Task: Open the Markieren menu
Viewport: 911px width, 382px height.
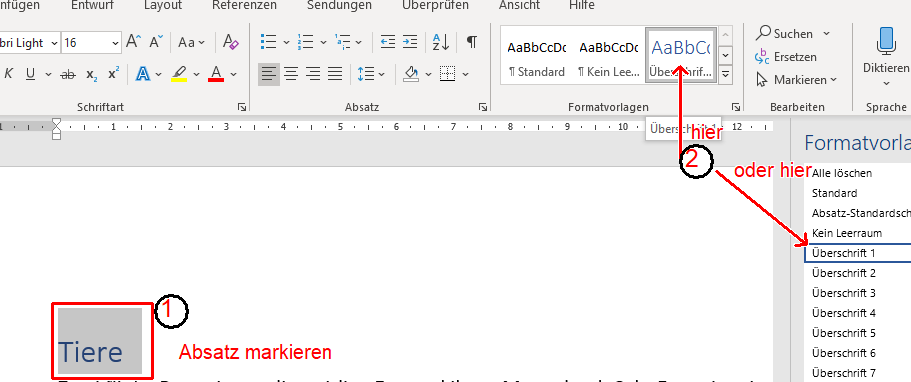Action: 797,80
